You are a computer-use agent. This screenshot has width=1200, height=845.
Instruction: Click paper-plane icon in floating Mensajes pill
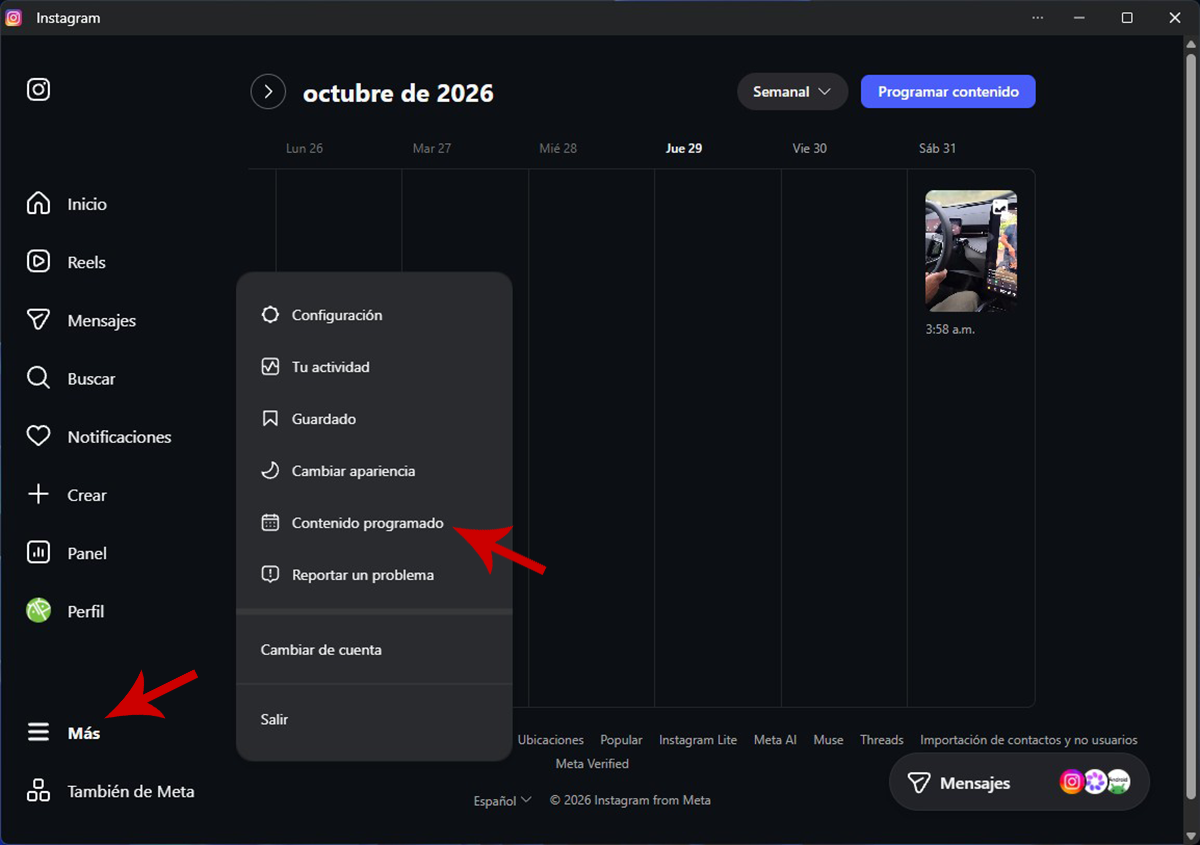coord(918,783)
